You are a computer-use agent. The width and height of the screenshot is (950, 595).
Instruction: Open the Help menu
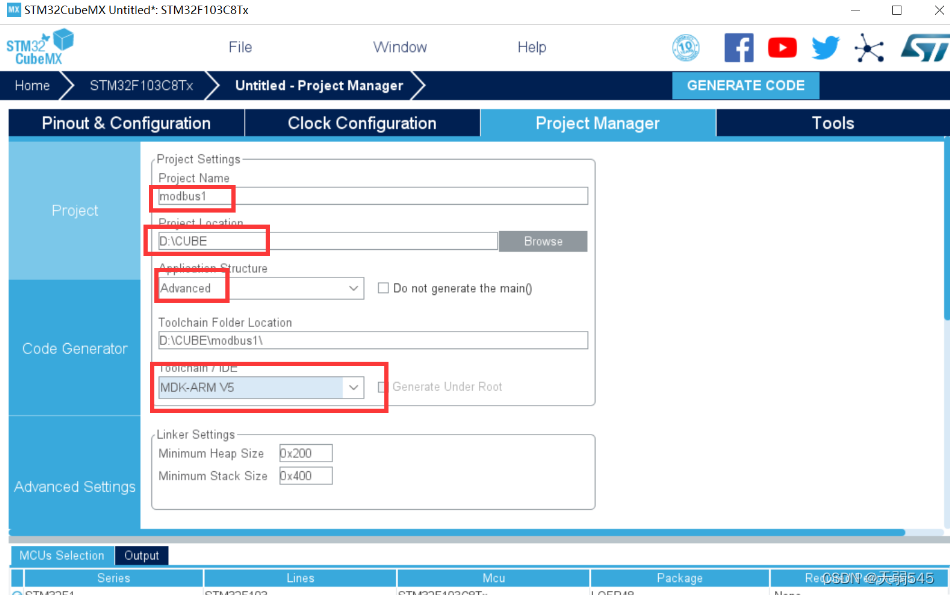532,47
